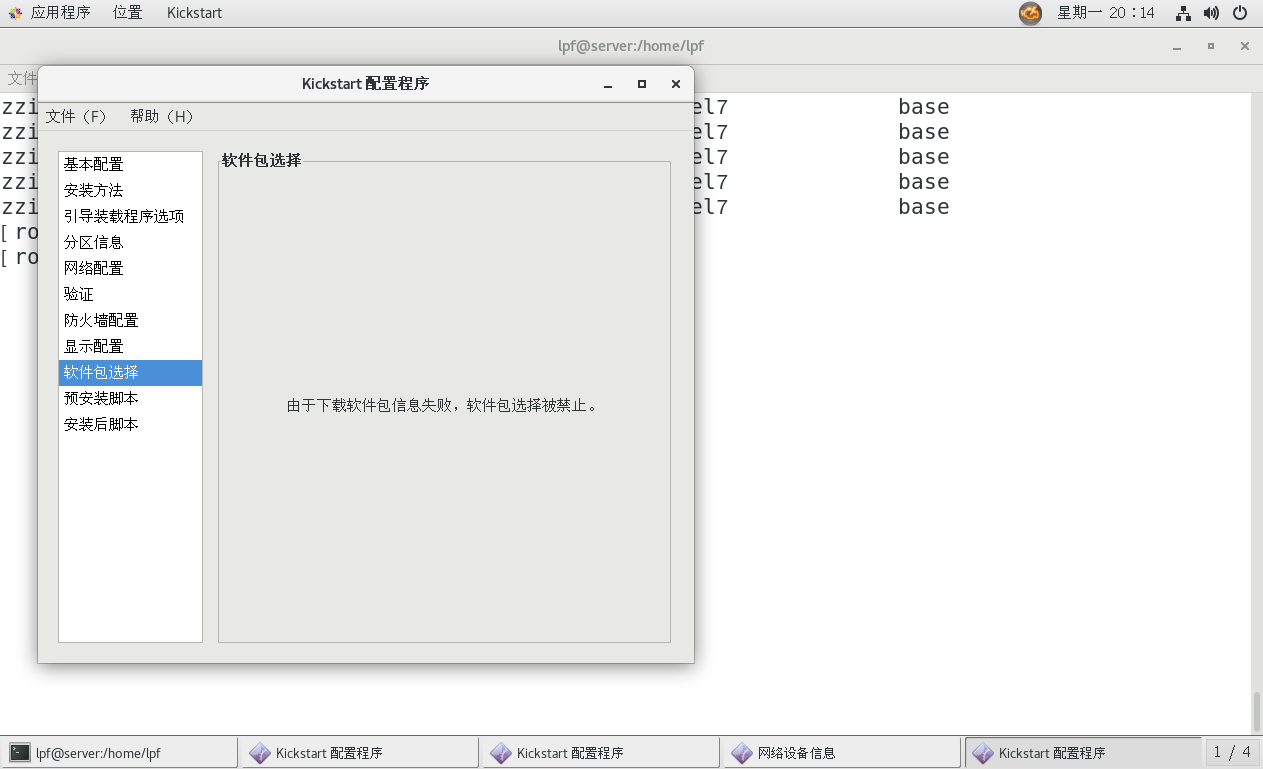Click the terminal window vertical scrollbar
Viewport: 1263px width, 769px height.
[1257, 712]
